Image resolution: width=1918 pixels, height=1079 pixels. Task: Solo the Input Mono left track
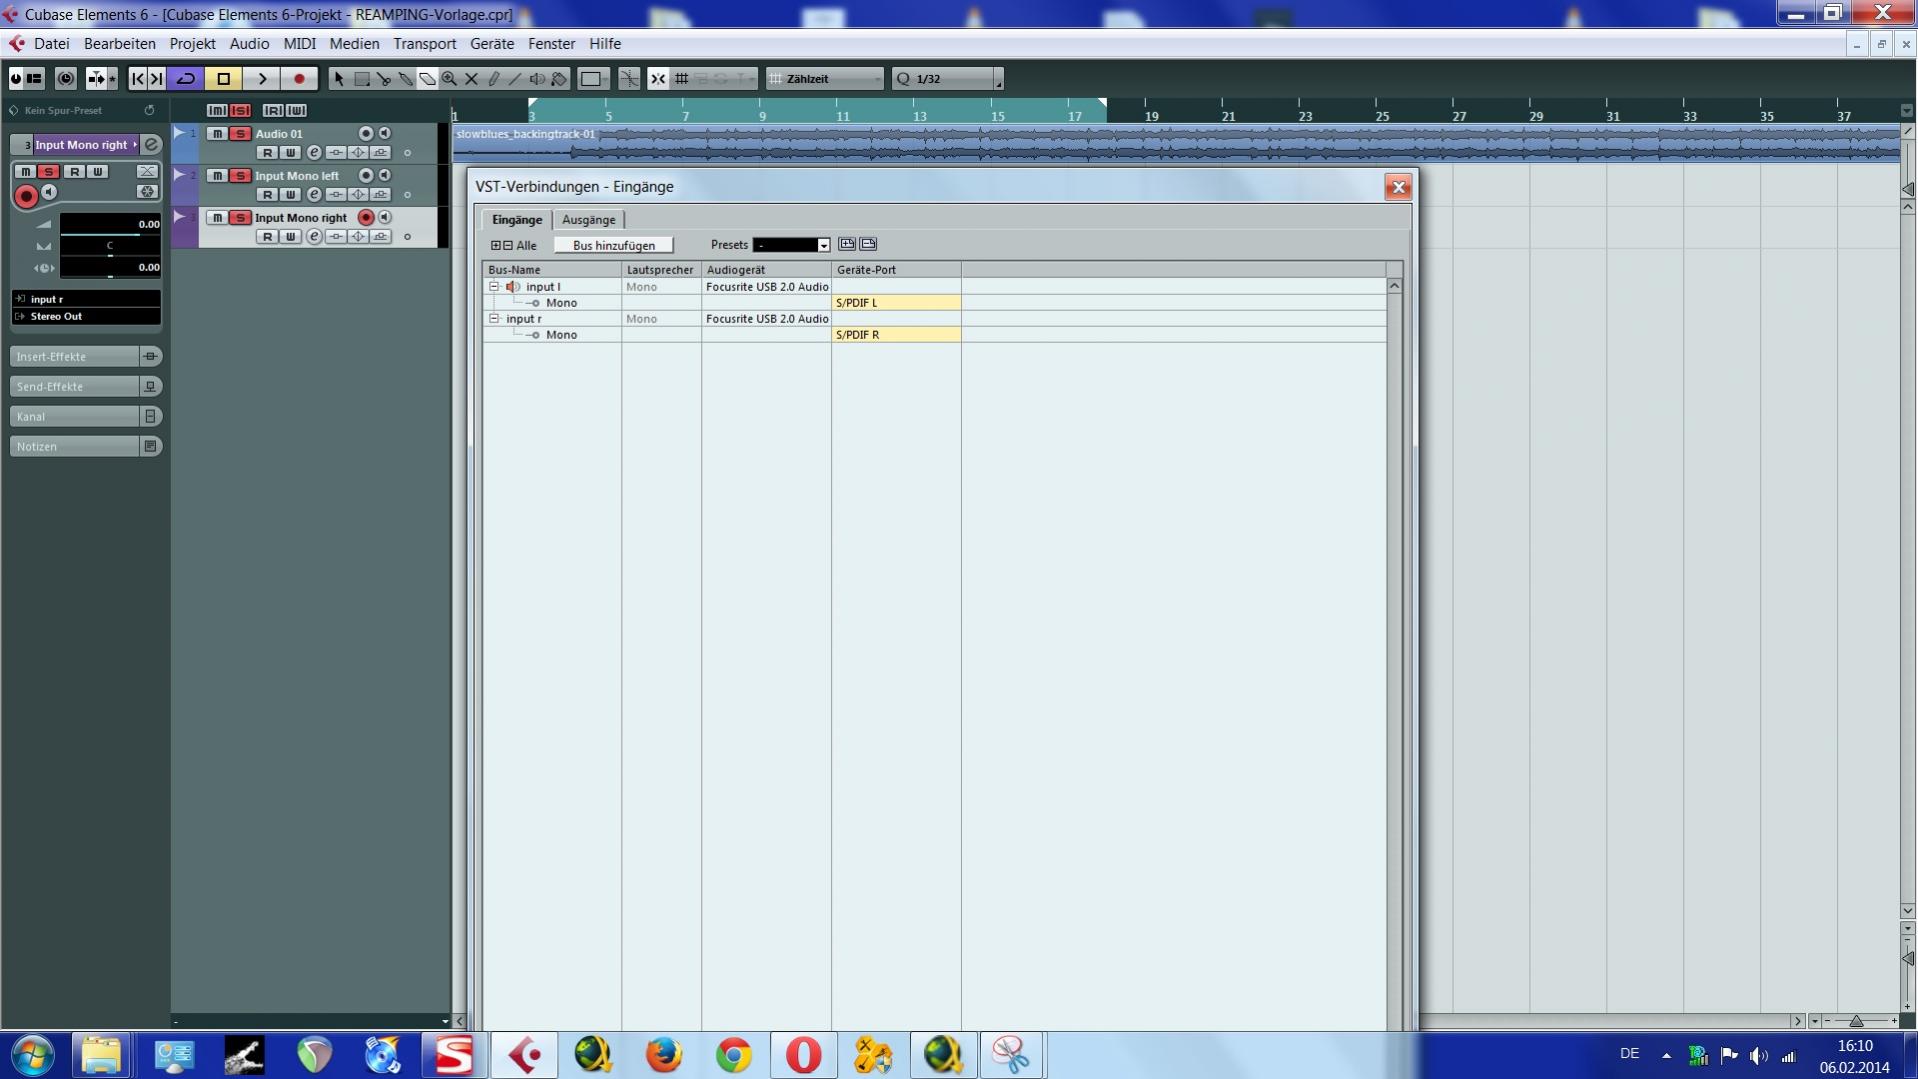(240, 175)
